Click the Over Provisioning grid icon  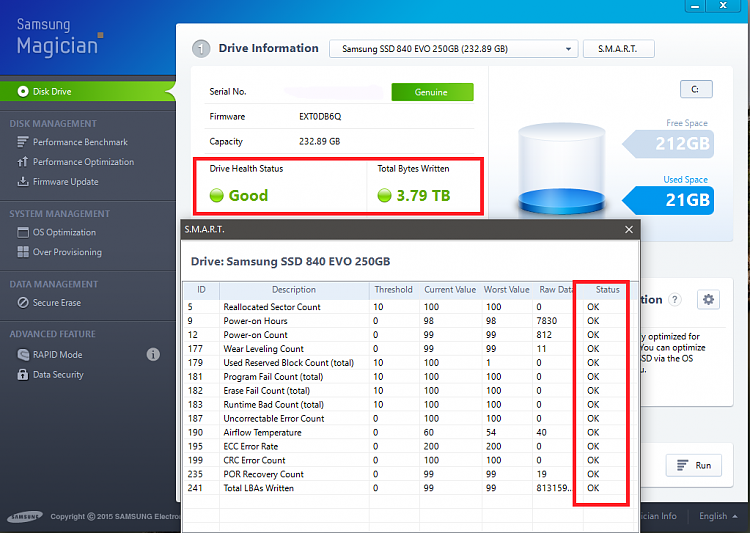[22, 252]
